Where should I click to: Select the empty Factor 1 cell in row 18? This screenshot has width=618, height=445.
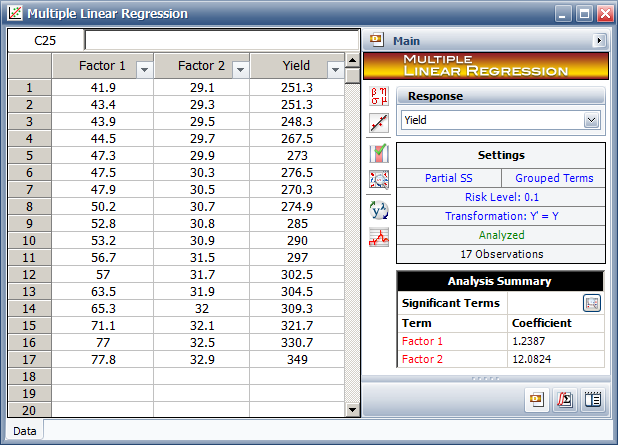[103, 376]
